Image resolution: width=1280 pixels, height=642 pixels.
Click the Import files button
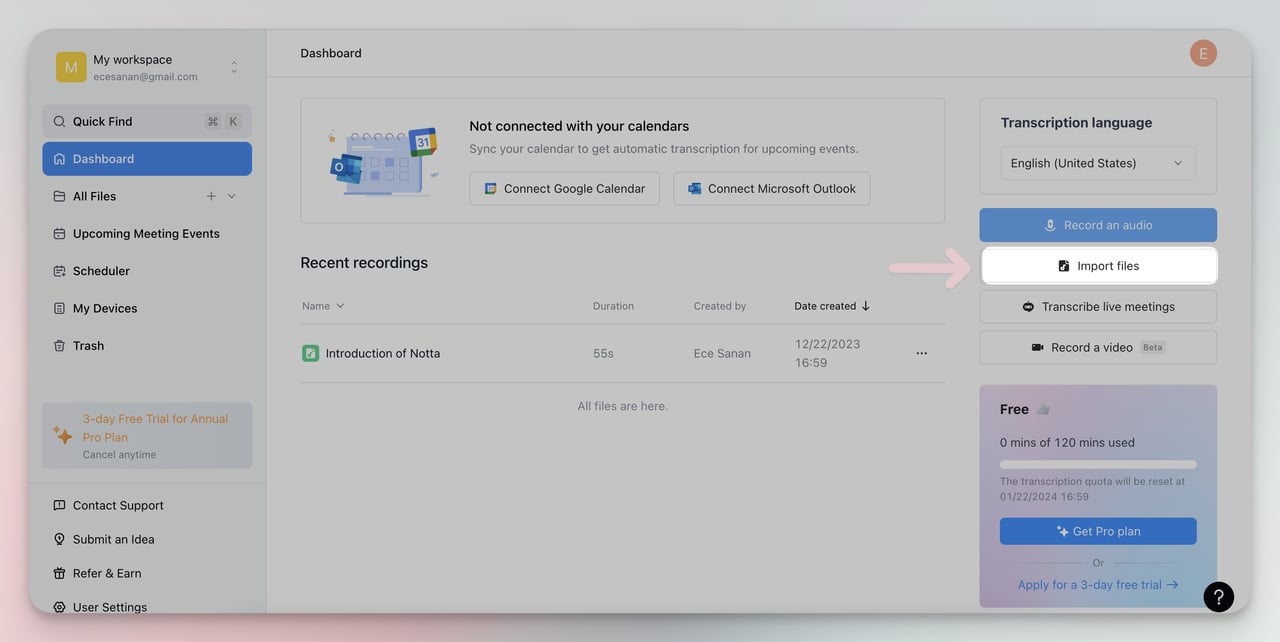1097,265
